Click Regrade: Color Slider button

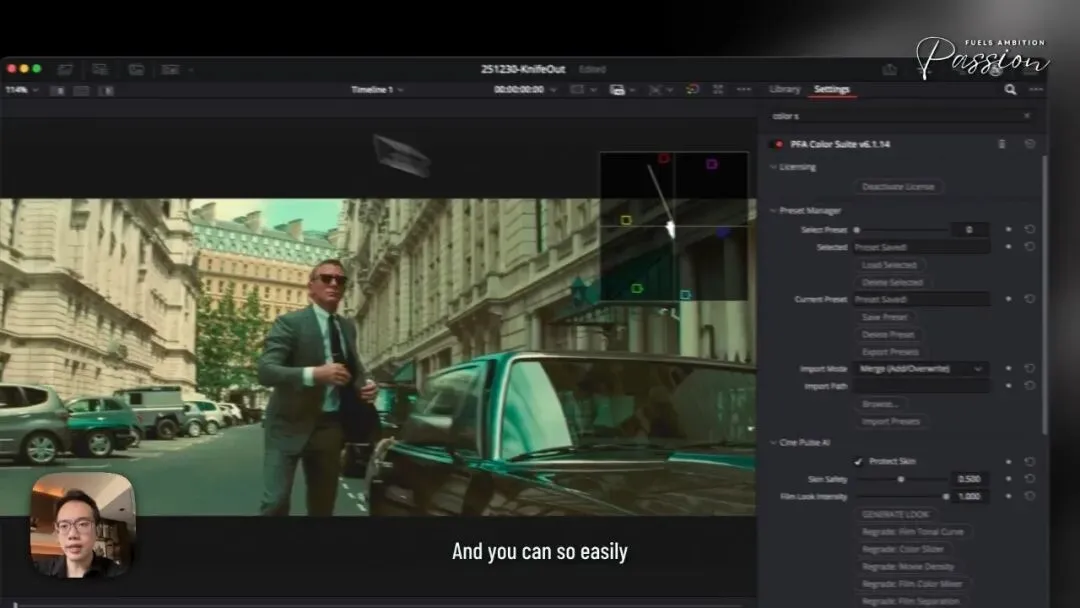point(903,549)
